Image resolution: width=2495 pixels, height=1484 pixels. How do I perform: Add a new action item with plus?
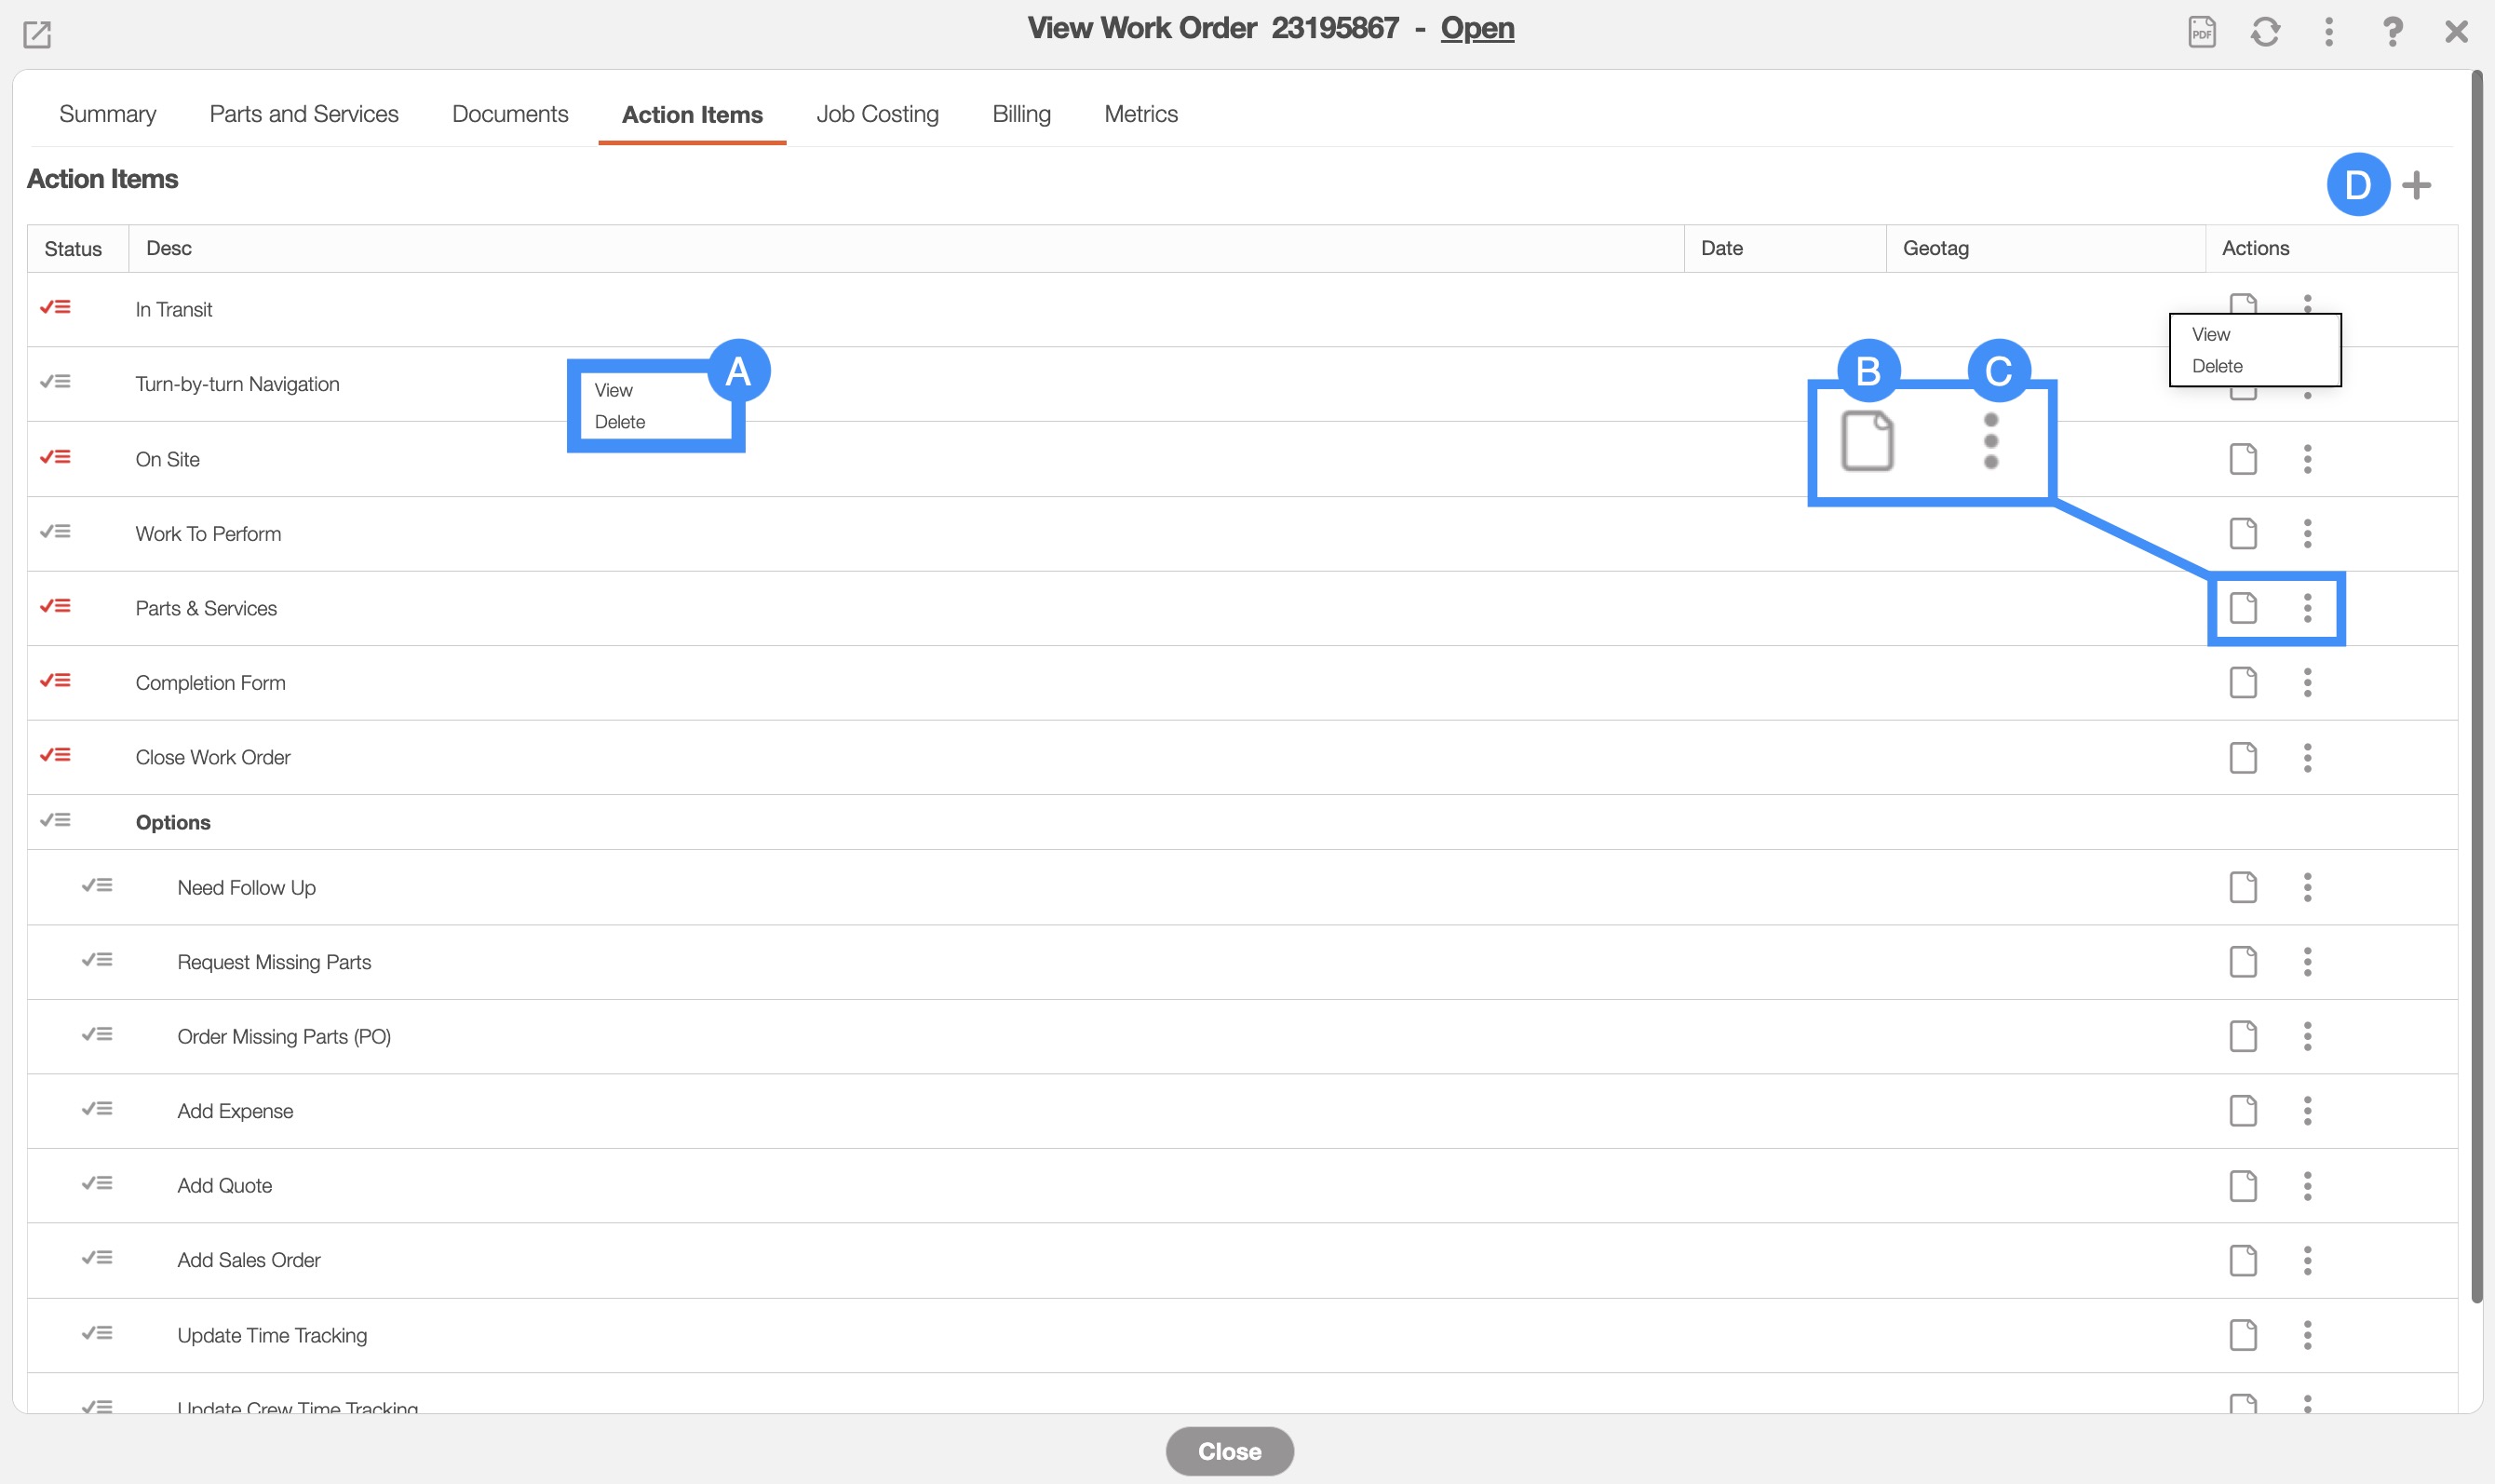pos(2416,185)
